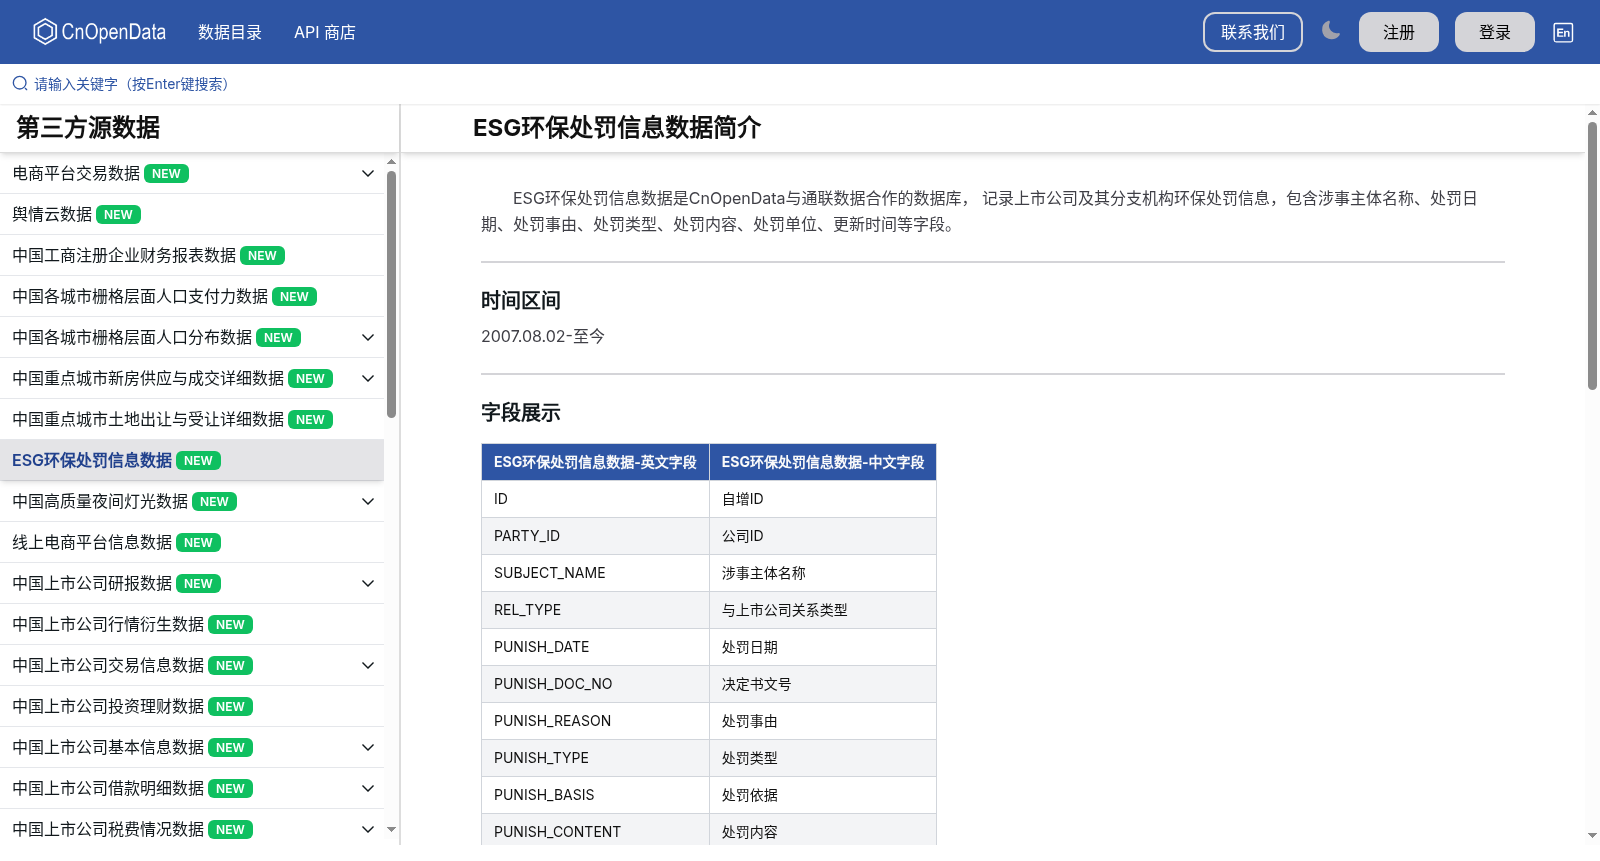Click the PARTY_ID table cell
The image size is (1600, 861).
[x=595, y=536]
